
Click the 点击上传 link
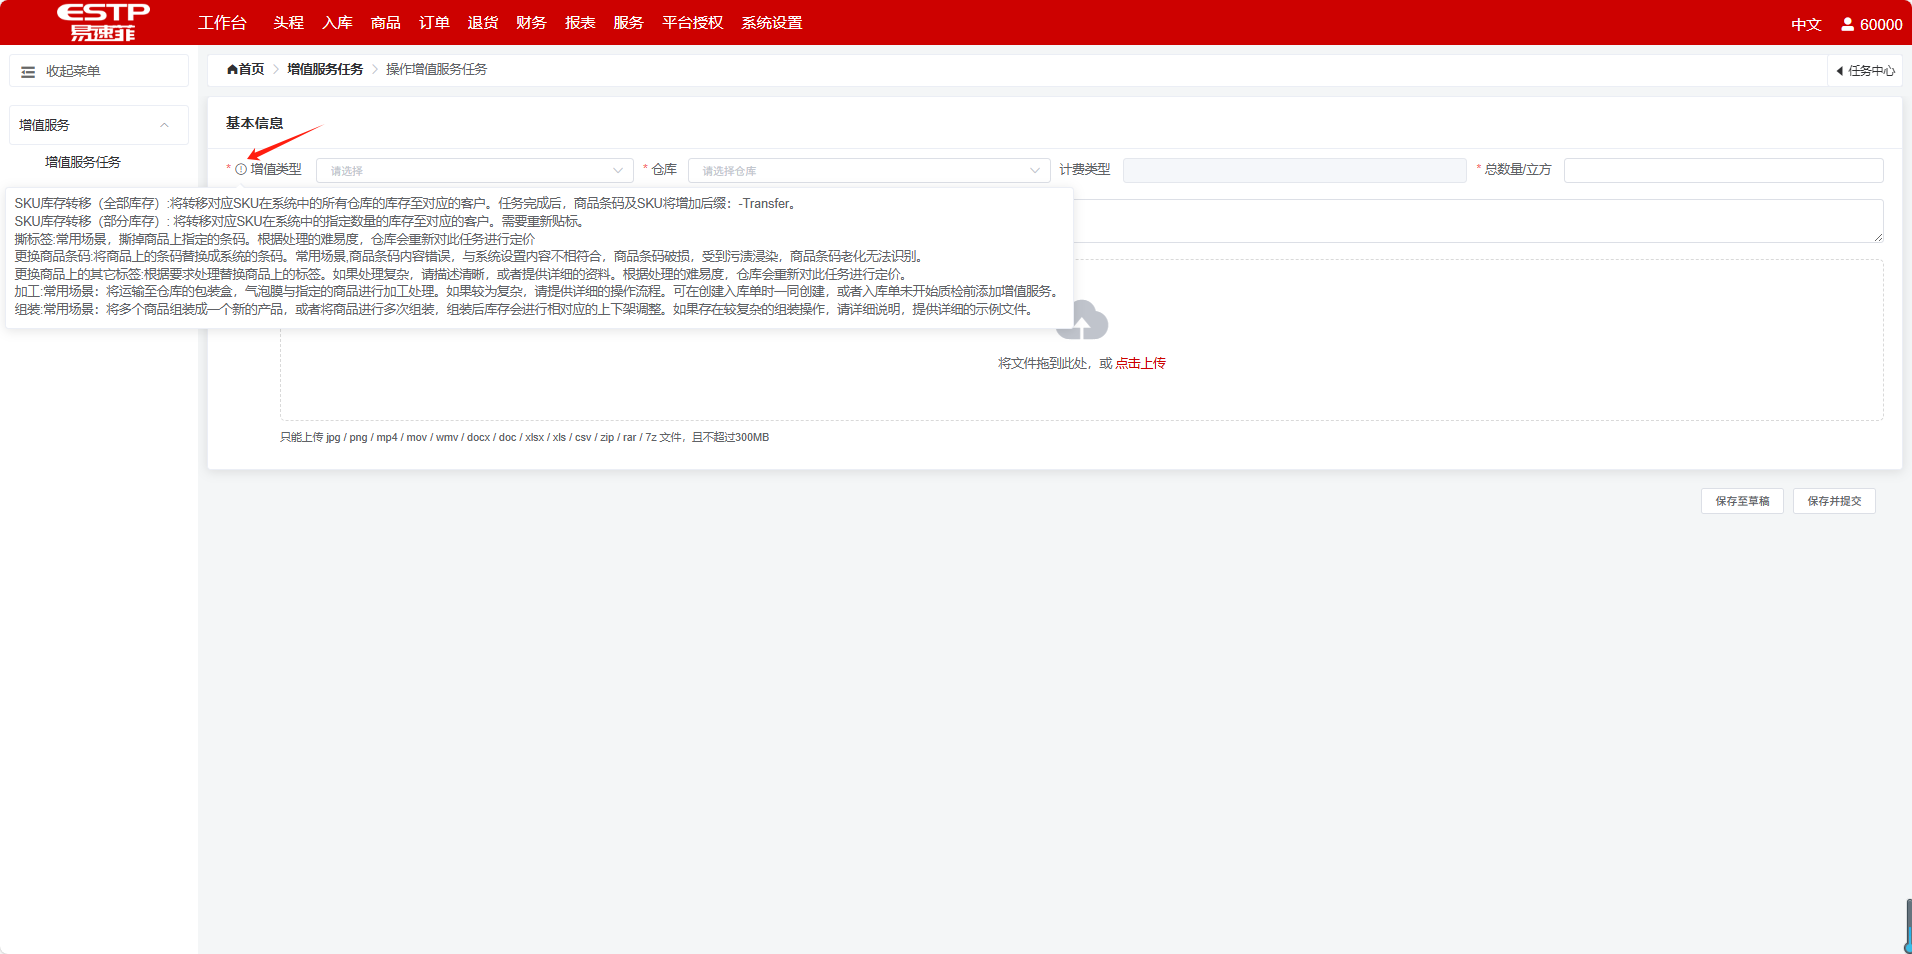click(x=1140, y=364)
